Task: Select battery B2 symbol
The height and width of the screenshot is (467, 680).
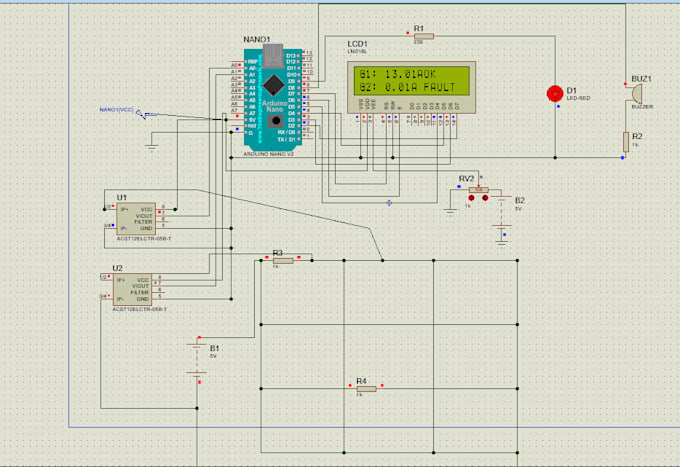Action: (x=501, y=212)
